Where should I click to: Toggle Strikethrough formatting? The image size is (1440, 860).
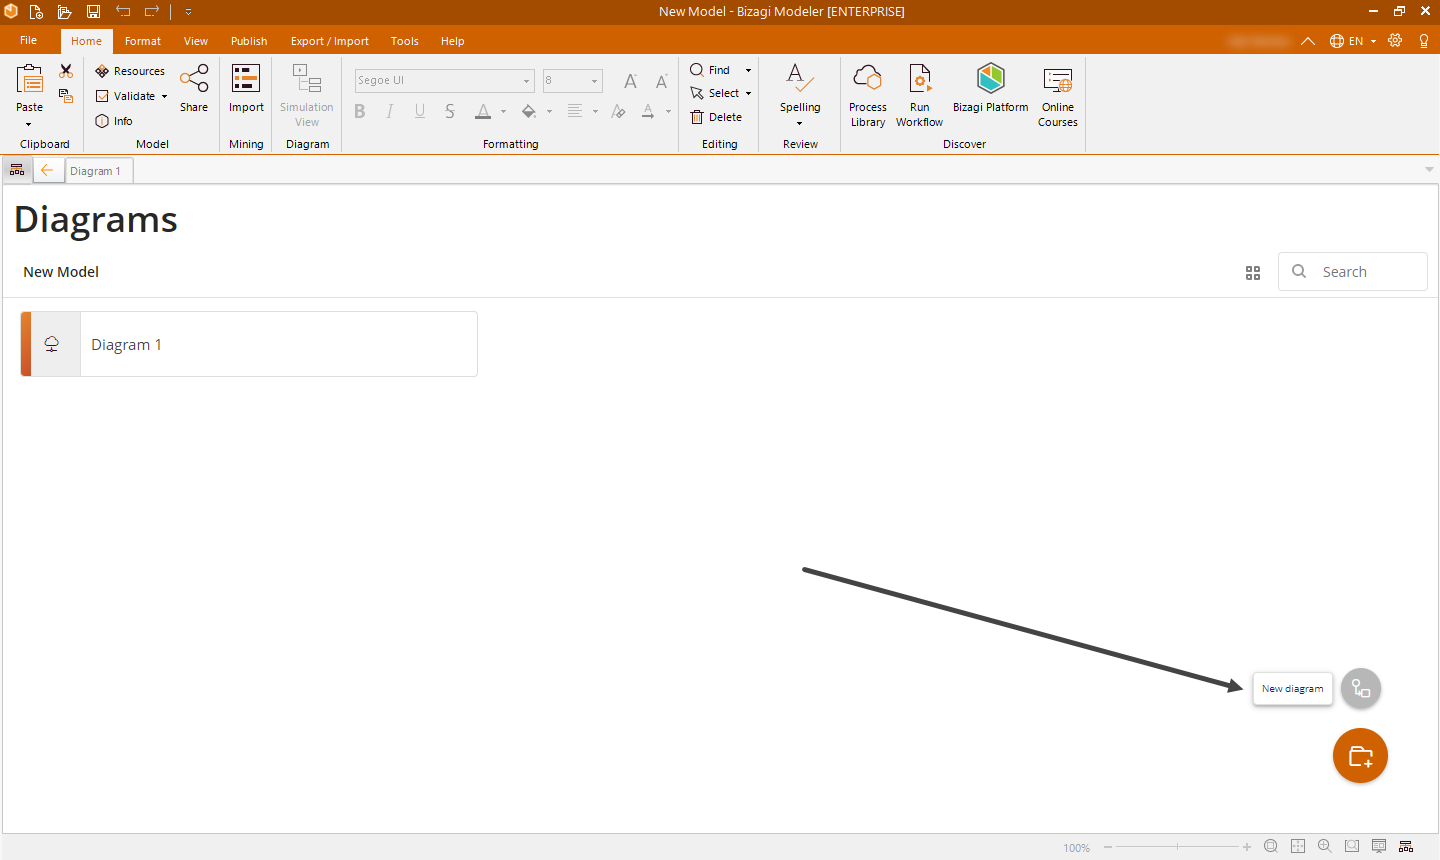(x=450, y=111)
